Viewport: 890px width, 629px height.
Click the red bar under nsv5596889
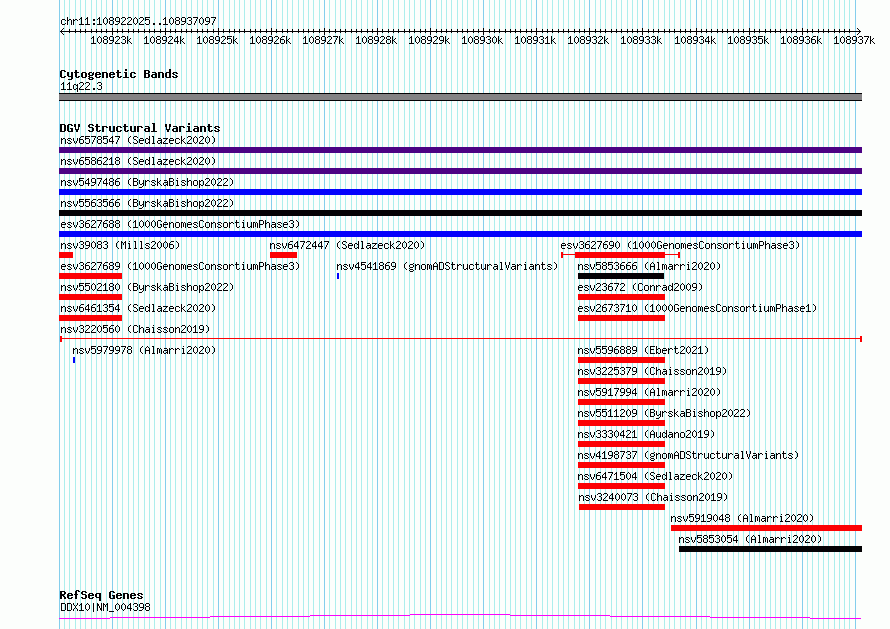(621, 360)
